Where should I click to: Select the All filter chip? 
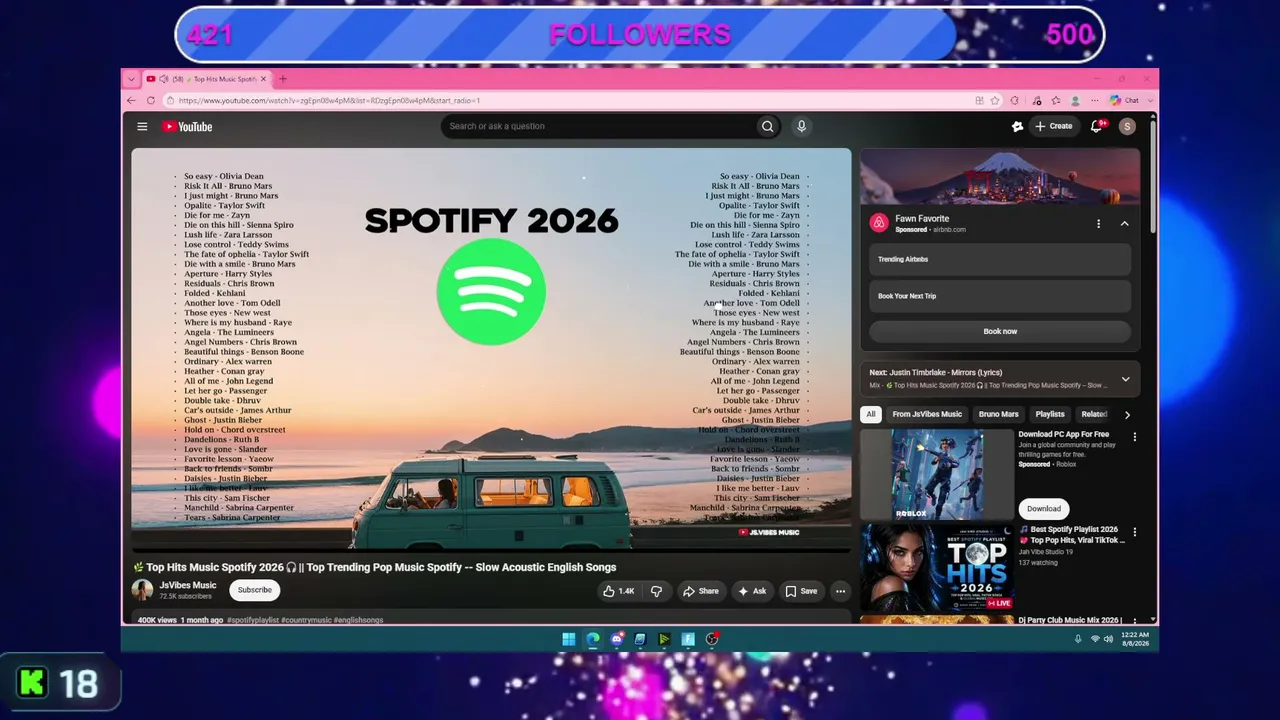[871, 414]
